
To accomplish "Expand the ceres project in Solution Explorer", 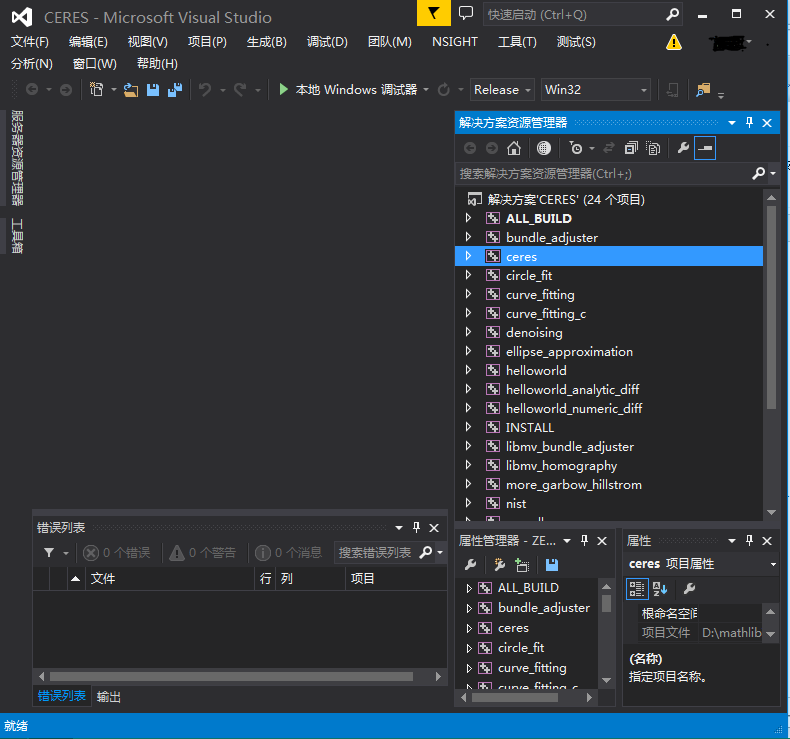I will coord(468,256).
